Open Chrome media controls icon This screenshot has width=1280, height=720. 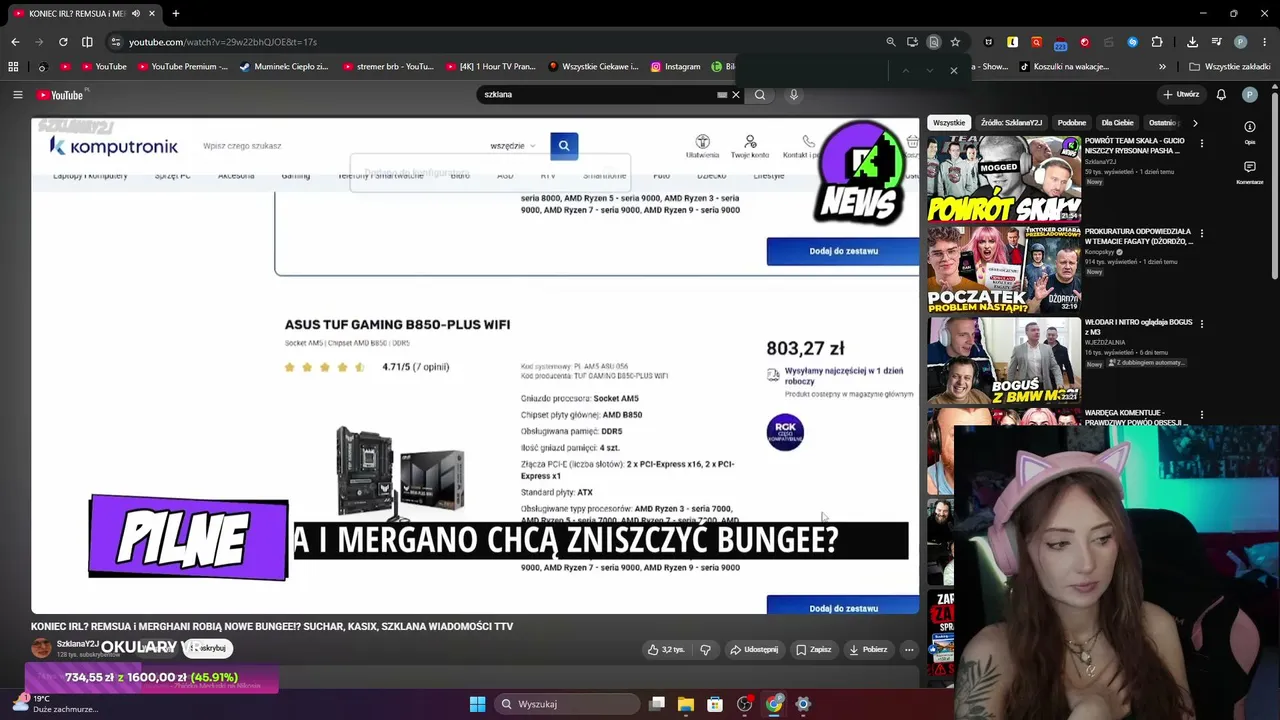(x=1217, y=42)
